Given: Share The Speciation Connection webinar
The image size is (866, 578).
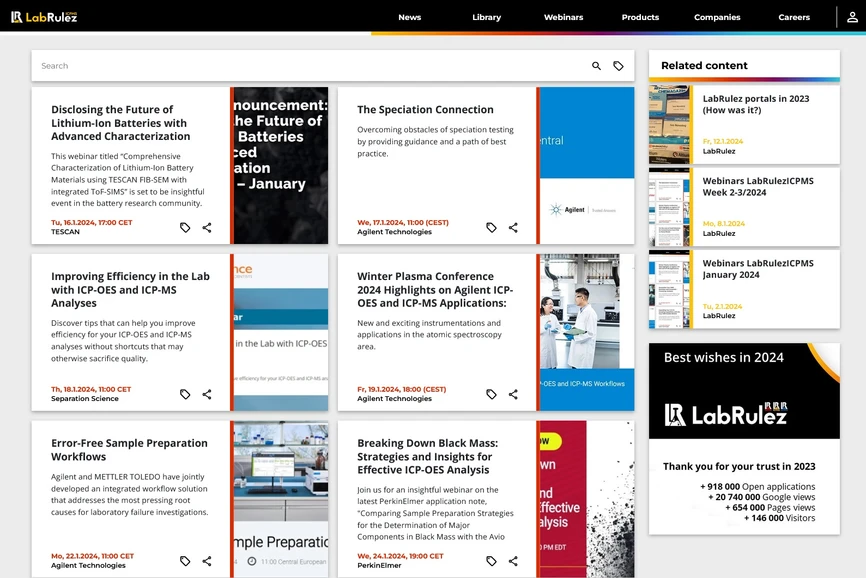Looking at the screenshot, I should tap(513, 227).
